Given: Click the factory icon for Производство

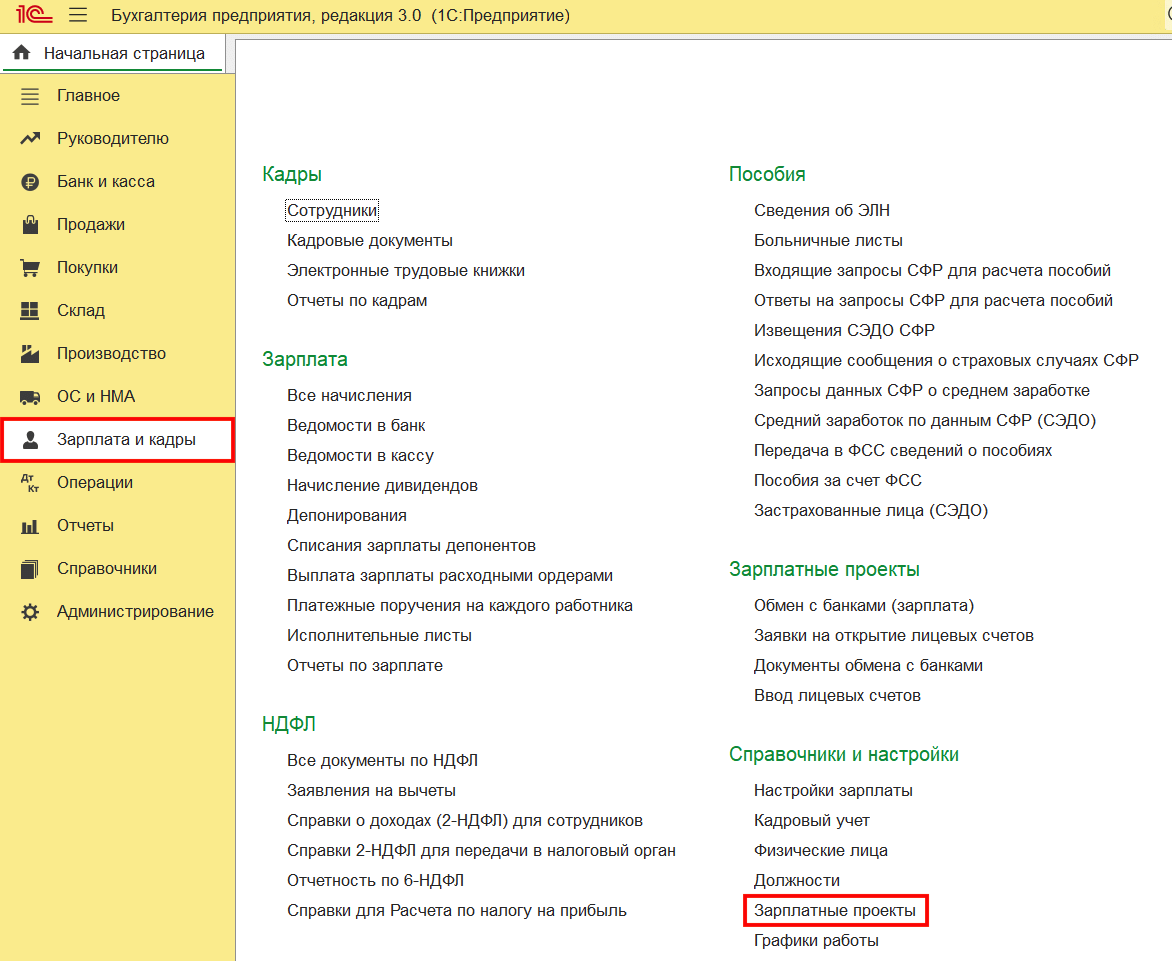Looking at the screenshot, I should 30,354.
